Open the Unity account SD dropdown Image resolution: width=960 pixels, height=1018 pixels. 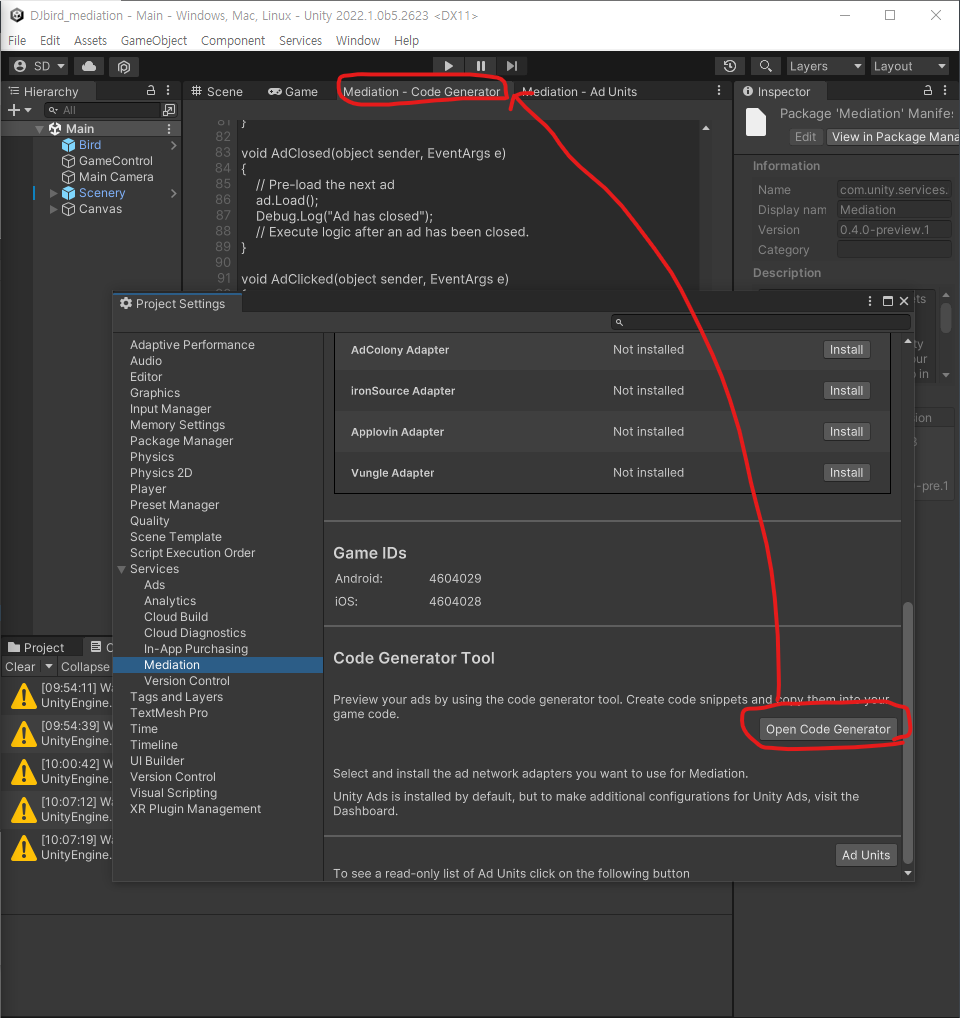(40, 66)
